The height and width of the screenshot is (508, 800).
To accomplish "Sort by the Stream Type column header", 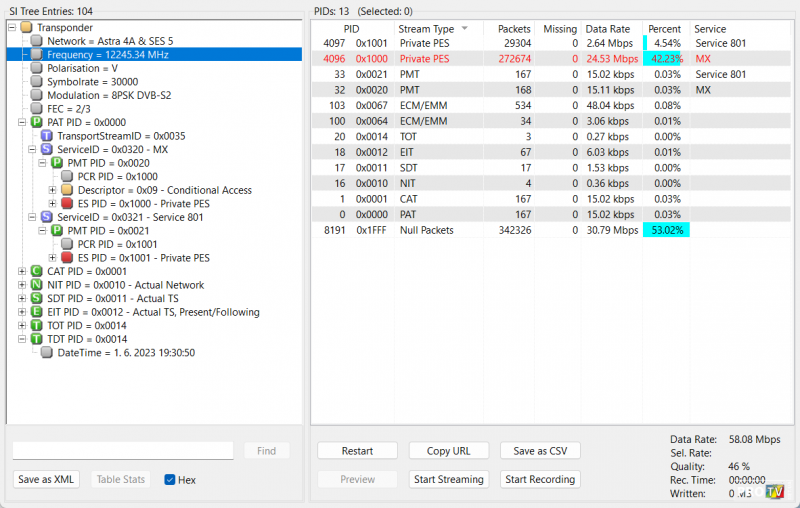I will (x=426, y=29).
